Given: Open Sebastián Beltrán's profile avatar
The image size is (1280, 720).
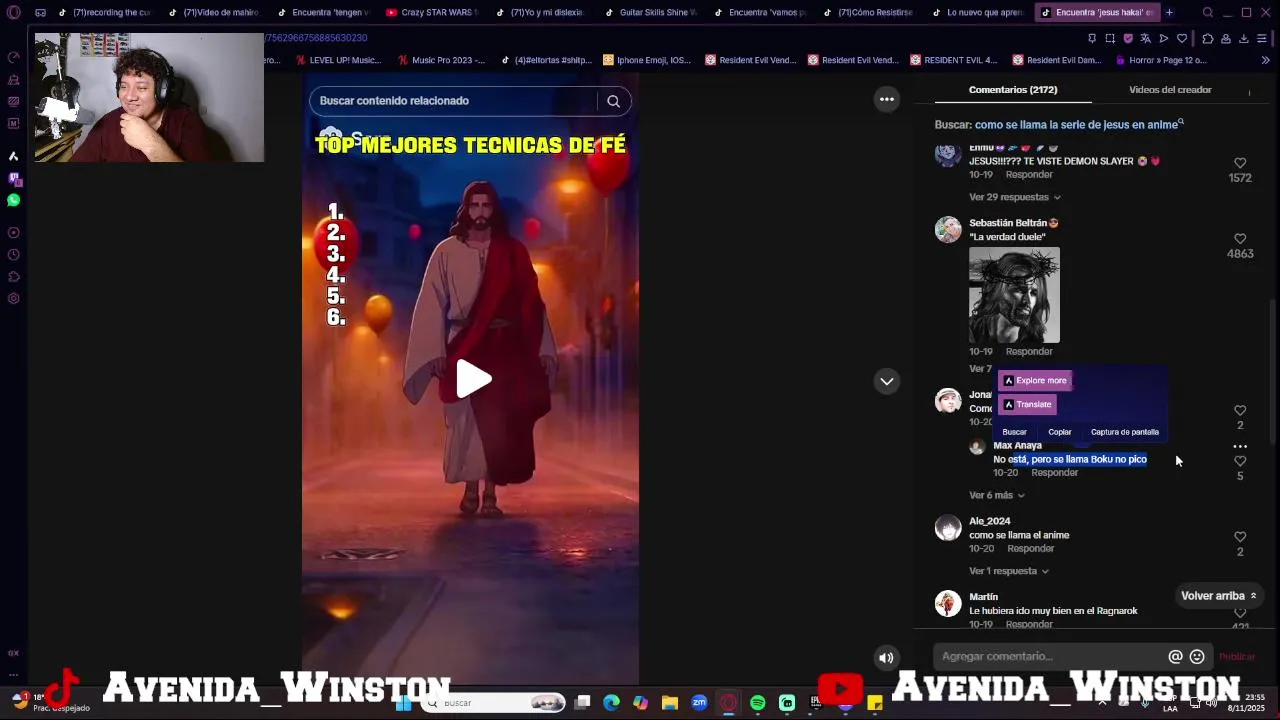Looking at the screenshot, I should click(948, 230).
